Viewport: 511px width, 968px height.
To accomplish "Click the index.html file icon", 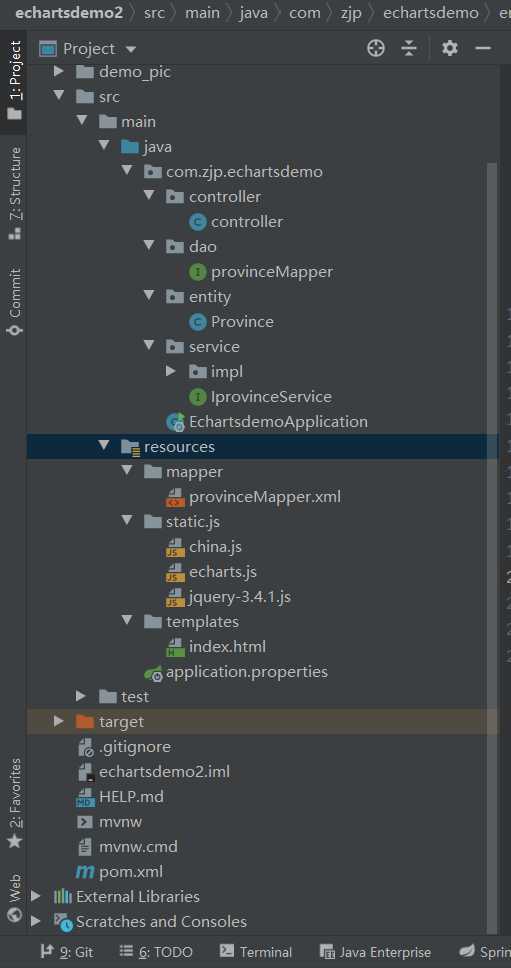I will pos(175,647).
